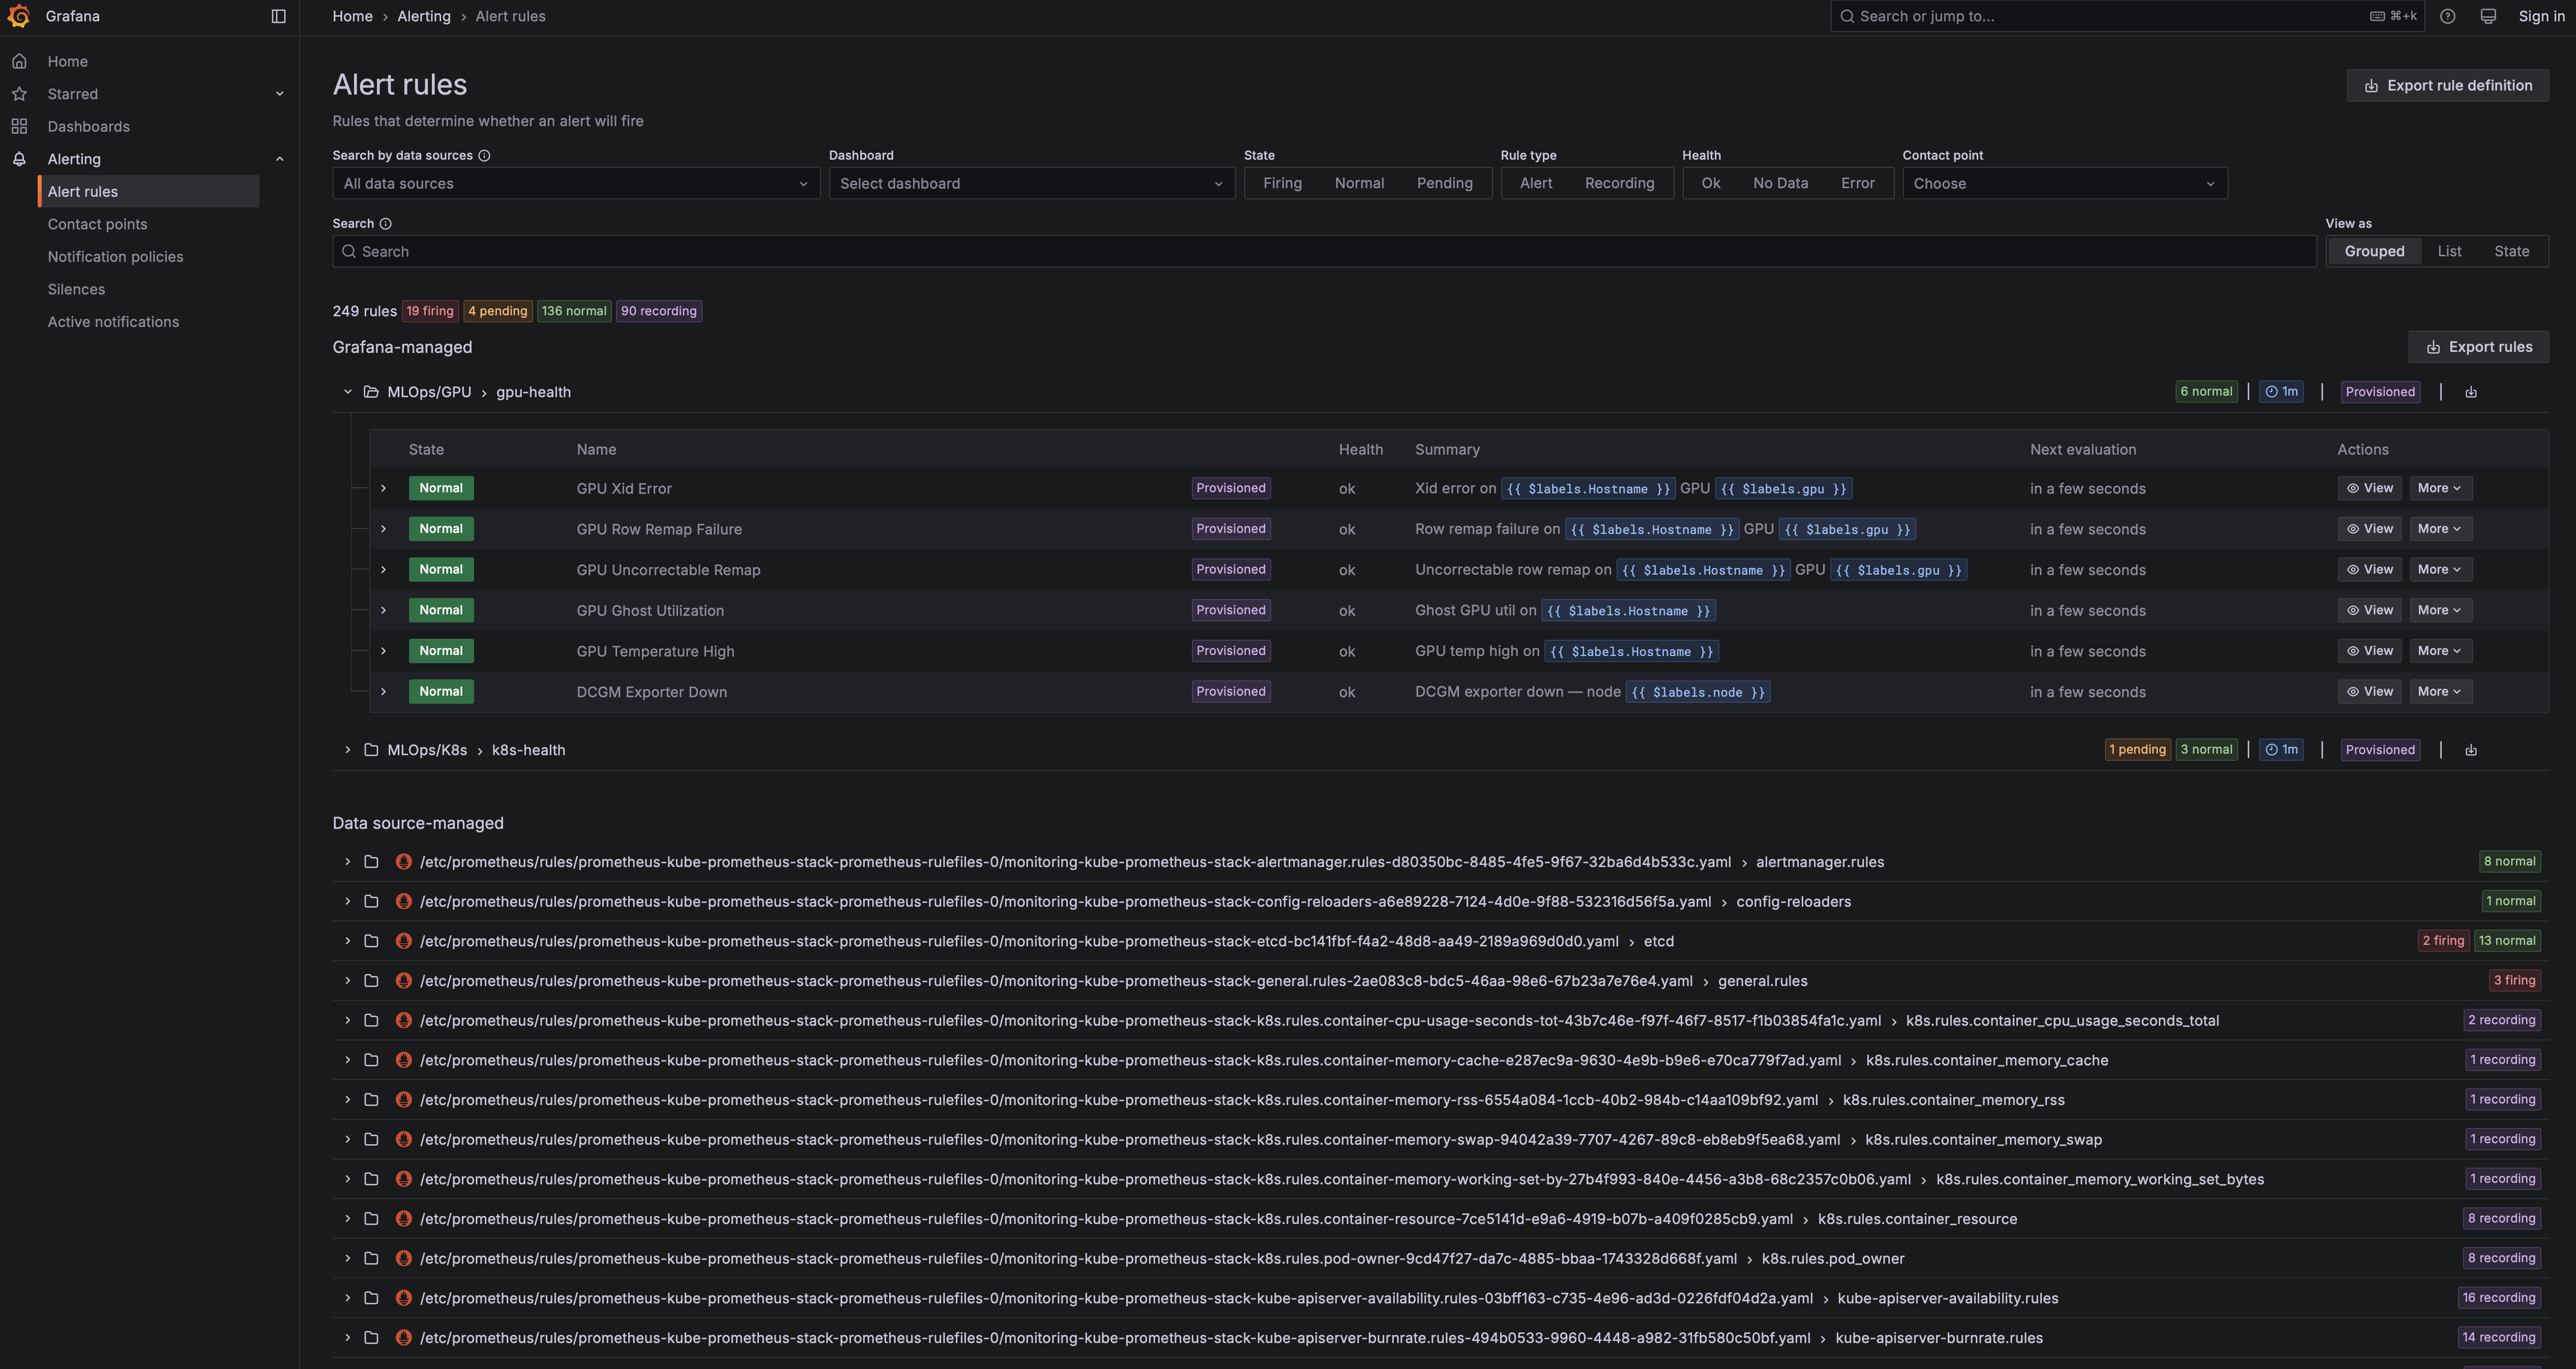The image size is (2576, 1369).
Task: Click Export rule definition button
Action: pyautogui.click(x=2447, y=85)
